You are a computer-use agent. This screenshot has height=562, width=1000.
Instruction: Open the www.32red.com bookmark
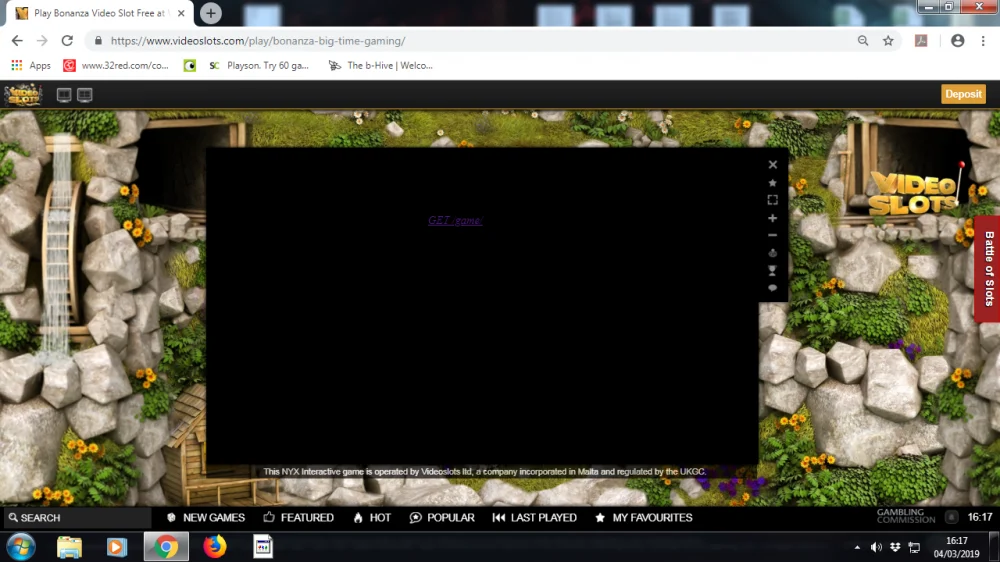pos(116,65)
